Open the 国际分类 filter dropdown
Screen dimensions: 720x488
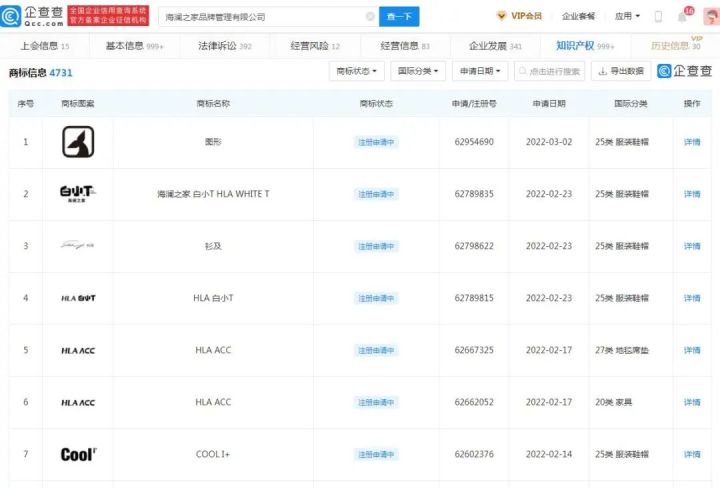click(418, 71)
